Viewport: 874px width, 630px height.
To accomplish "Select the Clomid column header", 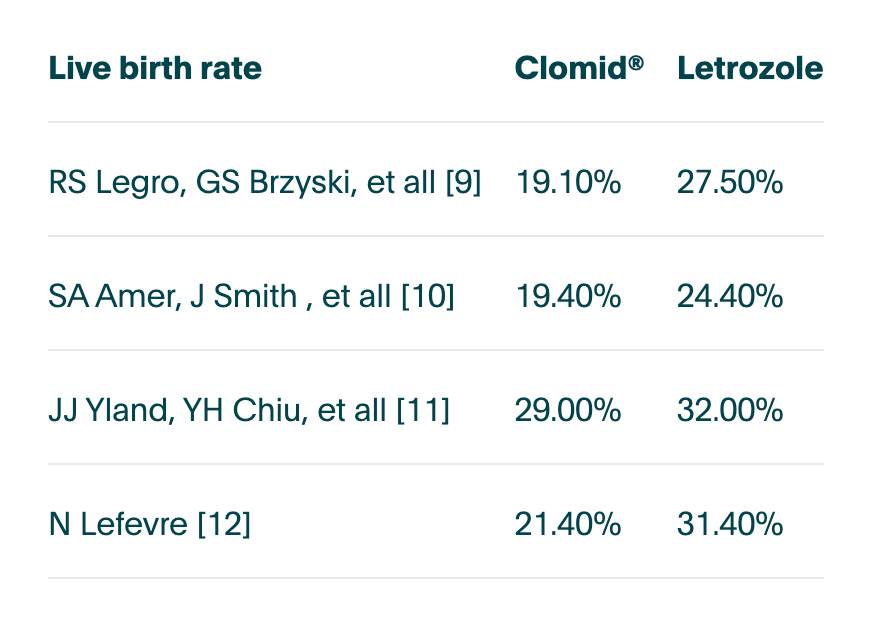I will click(579, 68).
